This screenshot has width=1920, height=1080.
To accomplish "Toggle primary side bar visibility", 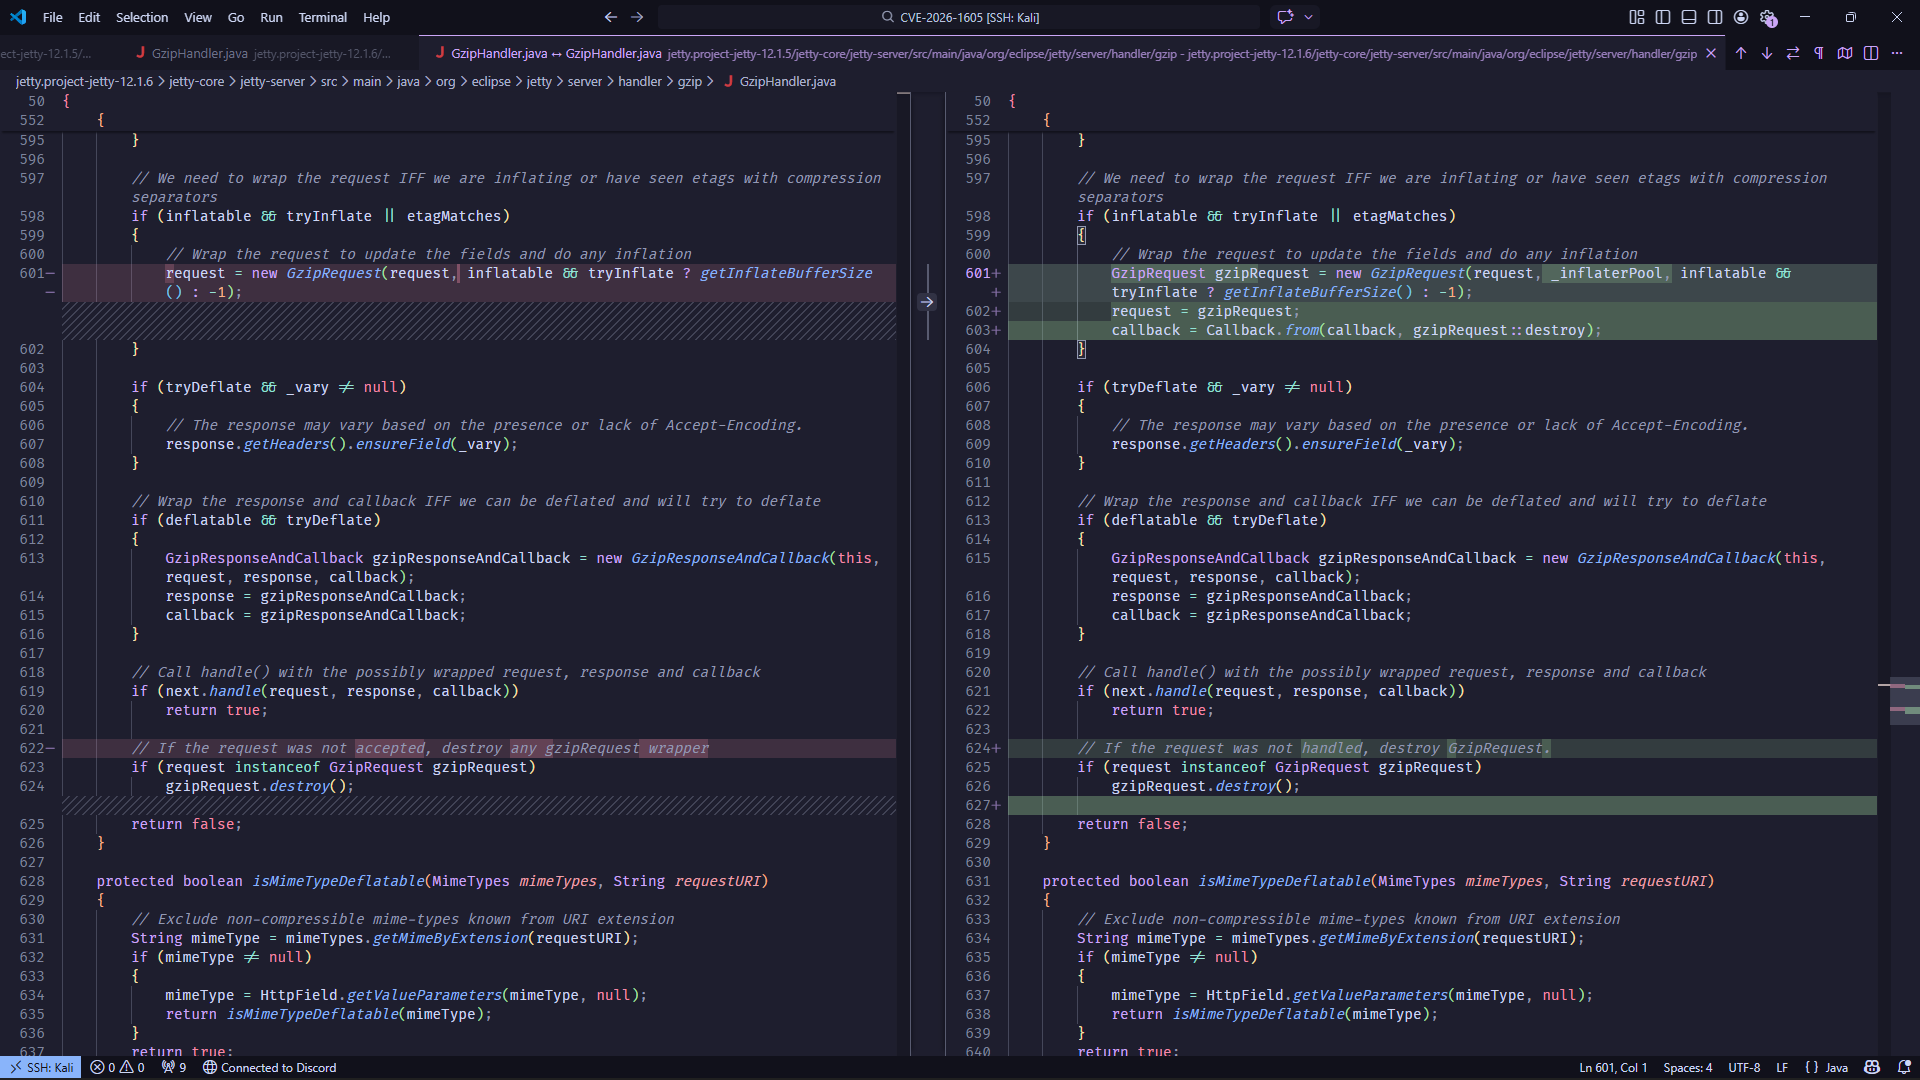I will point(1663,17).
